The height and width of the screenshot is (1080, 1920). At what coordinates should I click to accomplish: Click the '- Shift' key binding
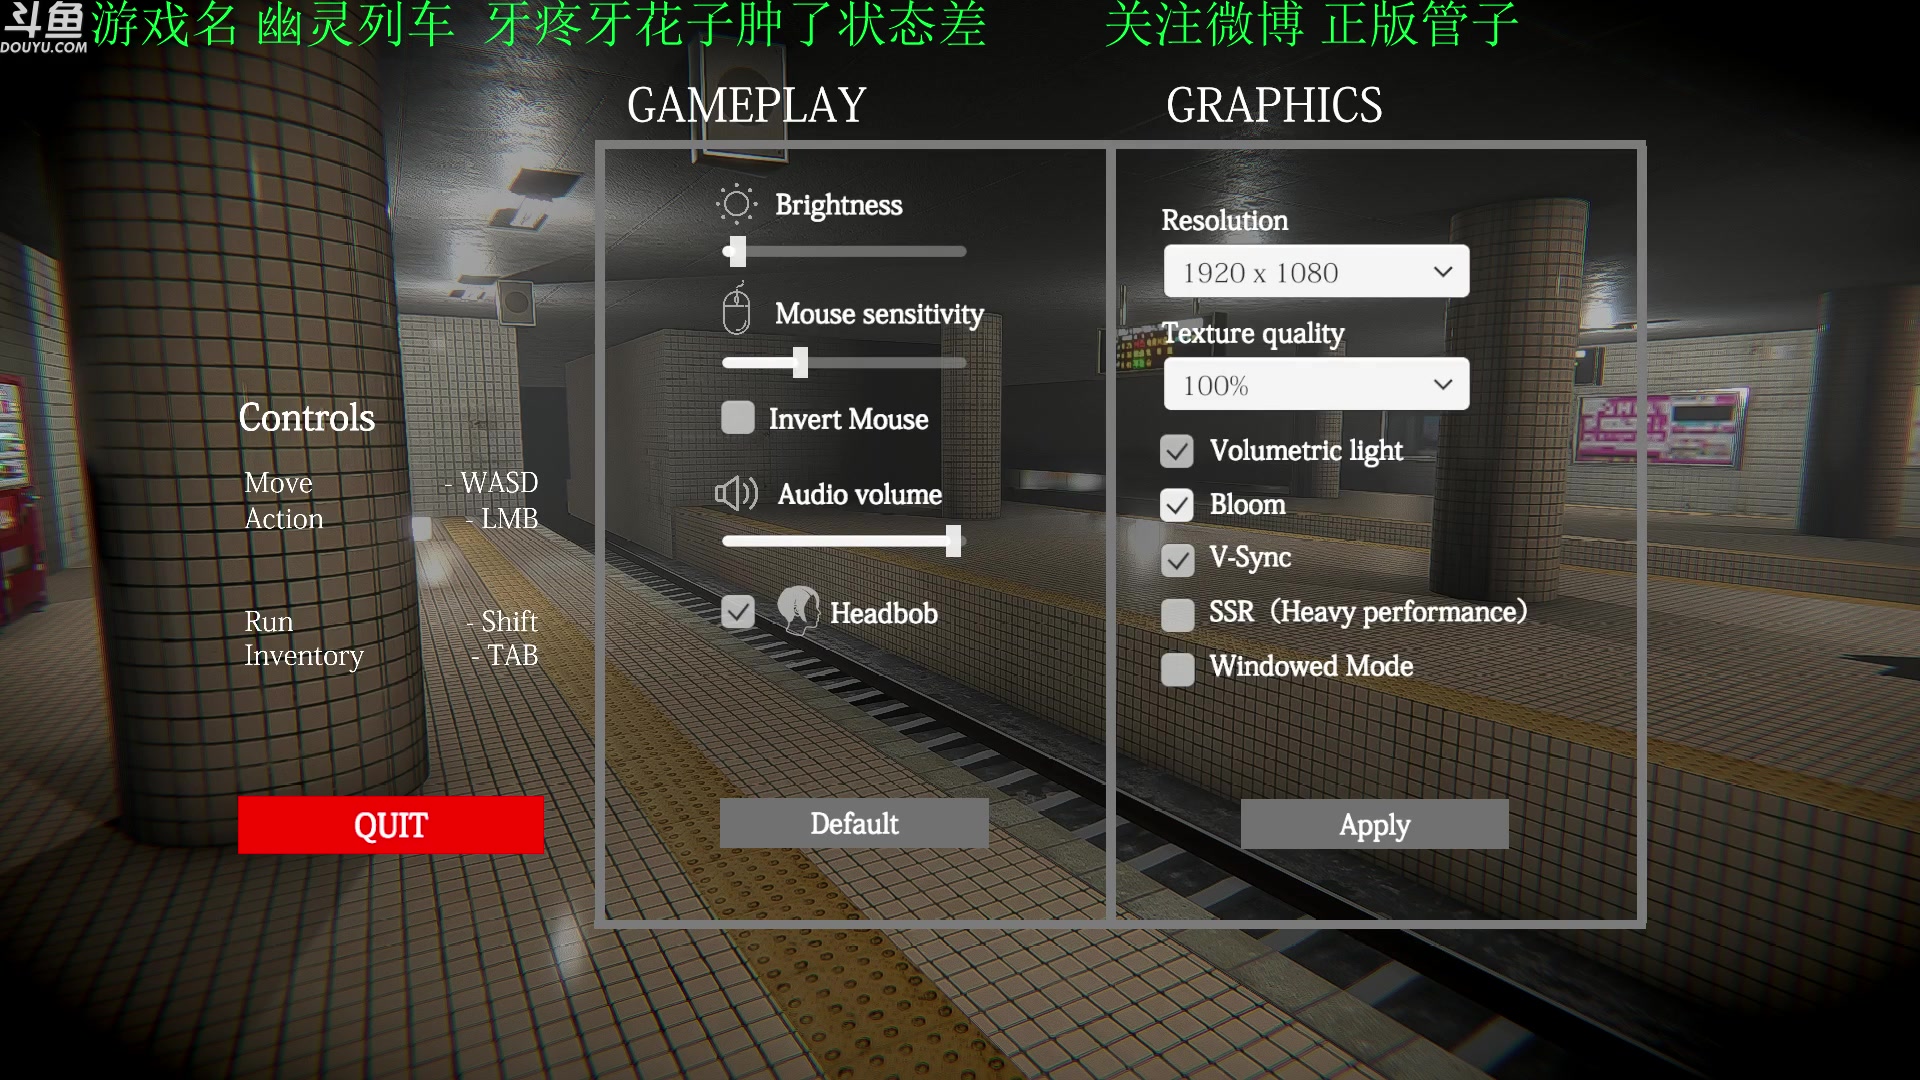(x=502, y=621)
